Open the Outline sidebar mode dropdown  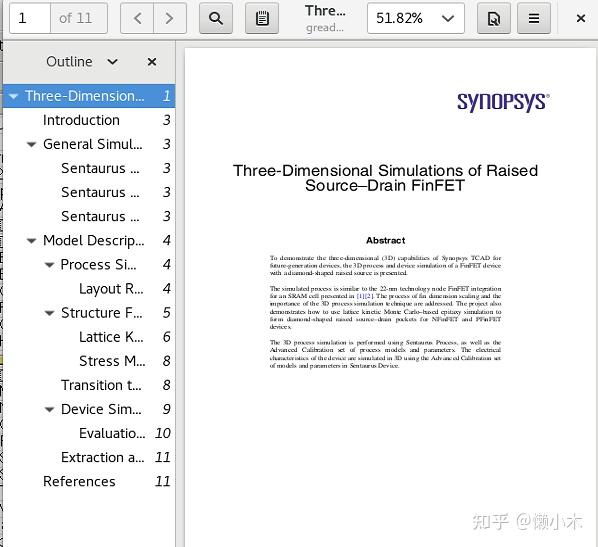[x=82, y=62]
